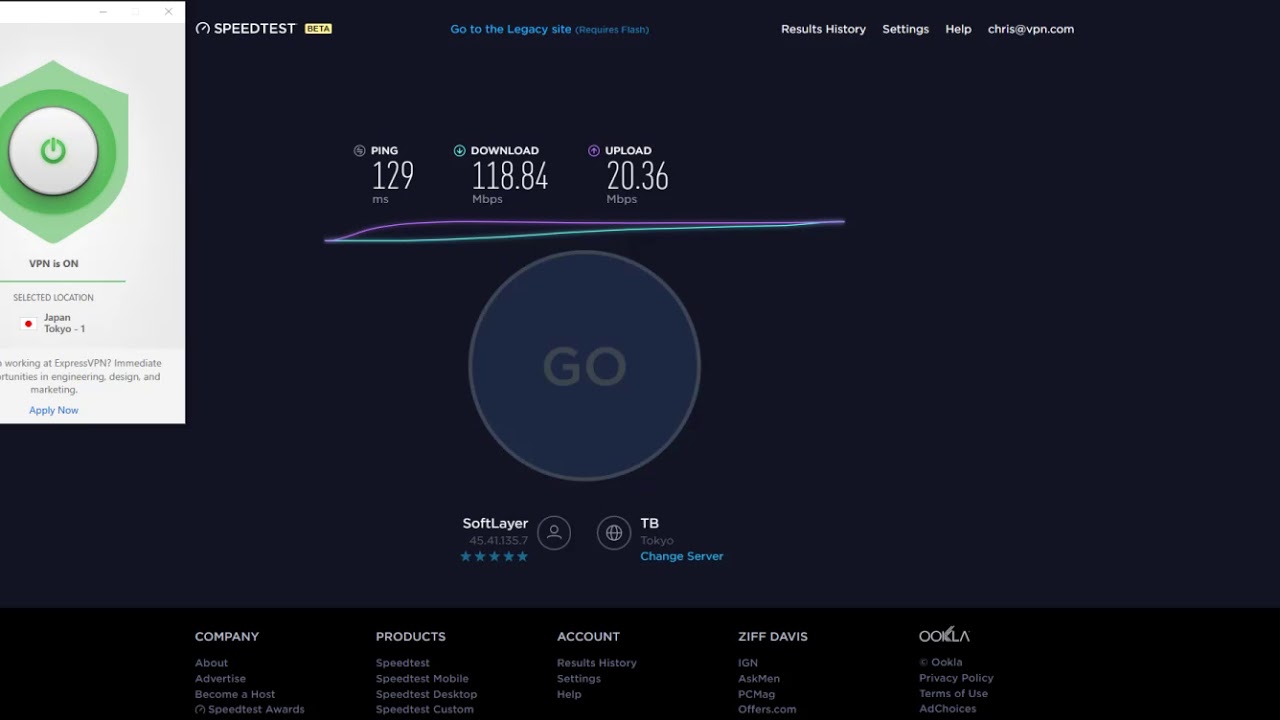Minimize the ExpressVPN window

tap(104, 12)
